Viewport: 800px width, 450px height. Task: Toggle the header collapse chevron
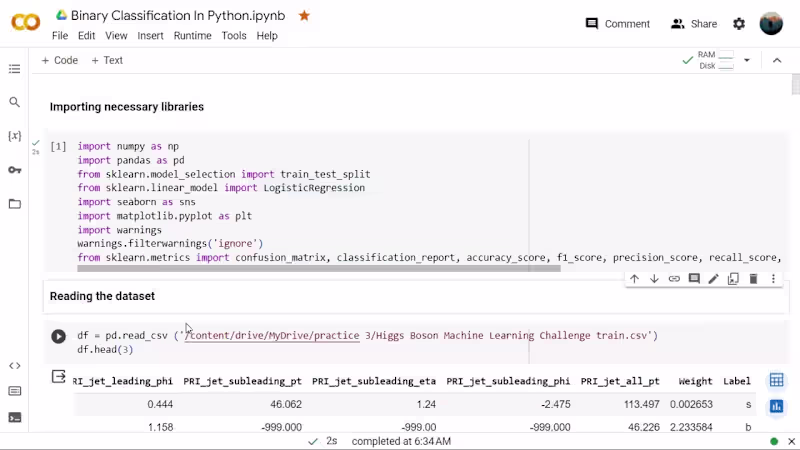(x=778, y=60)
